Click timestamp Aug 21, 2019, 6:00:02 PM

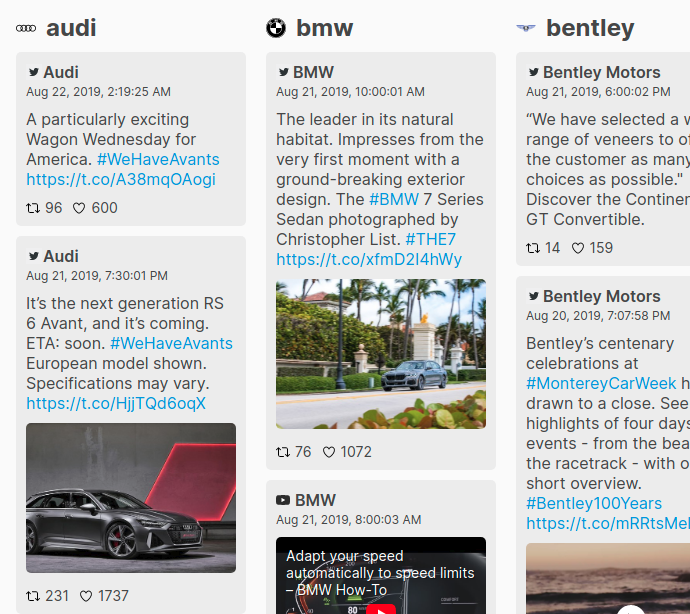(598, 92)
